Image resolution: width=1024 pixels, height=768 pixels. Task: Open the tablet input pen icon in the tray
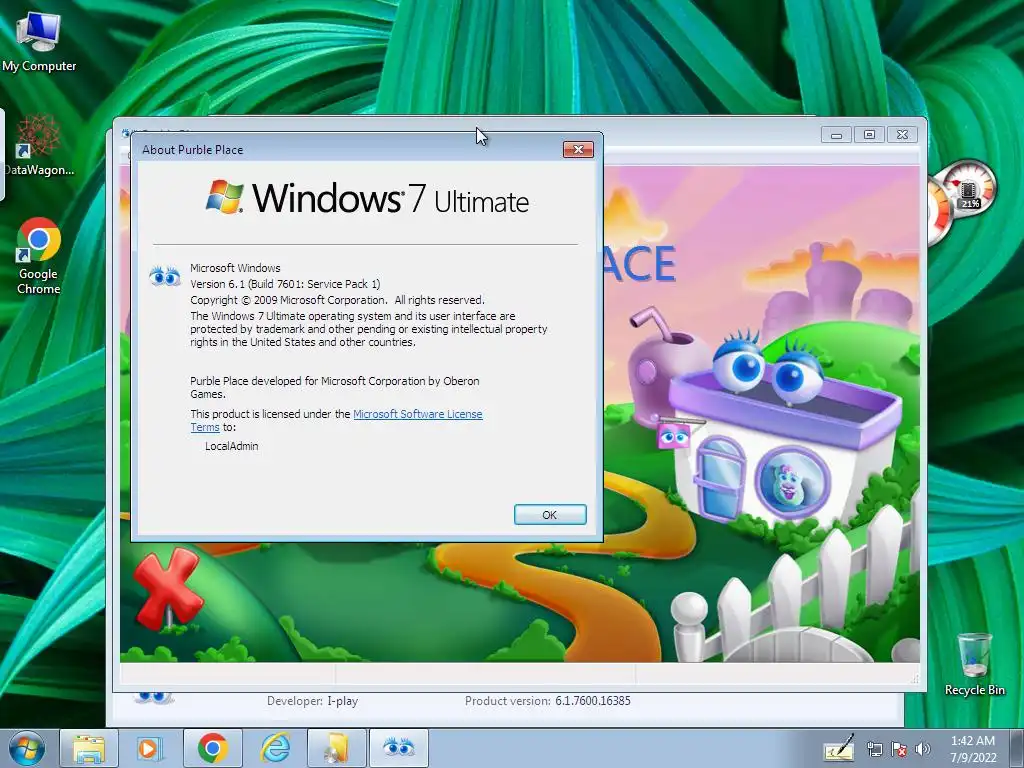(x=839, y=749)
